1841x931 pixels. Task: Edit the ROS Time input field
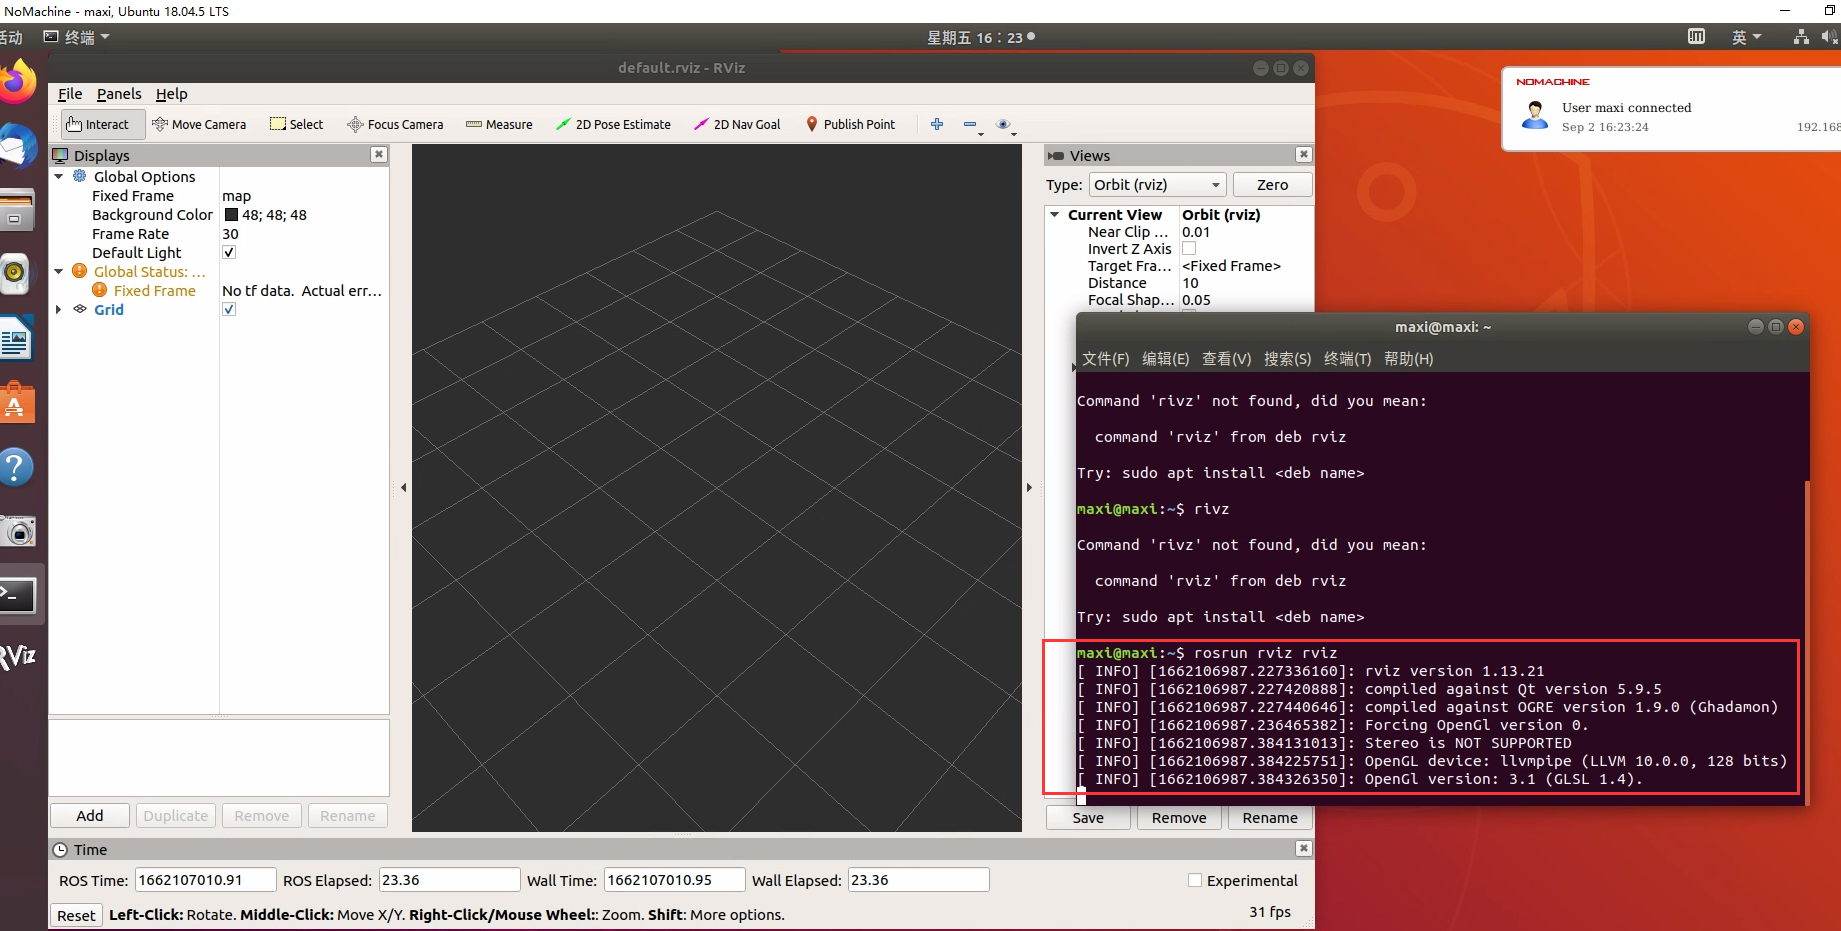pos(204,880)
